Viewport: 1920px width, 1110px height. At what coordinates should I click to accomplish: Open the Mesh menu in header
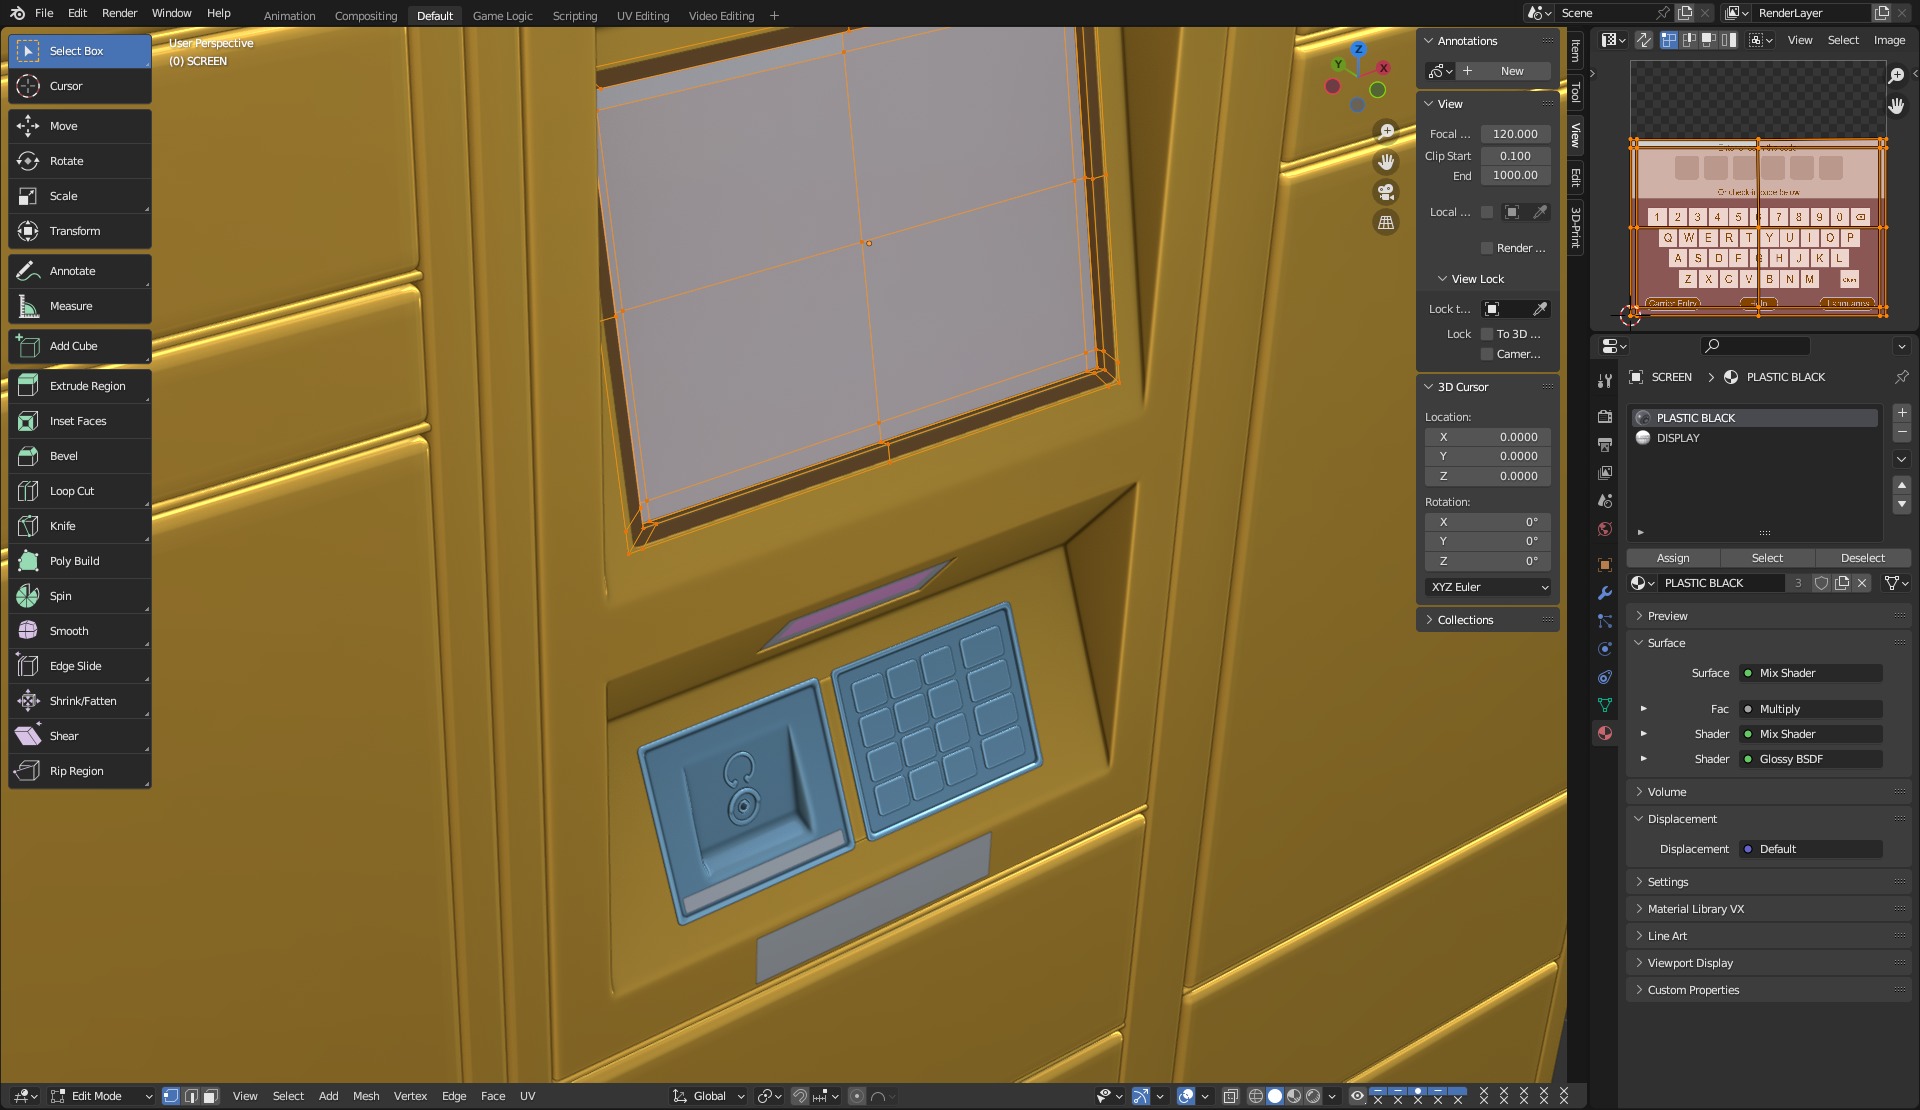click(x=366, y=1096)
